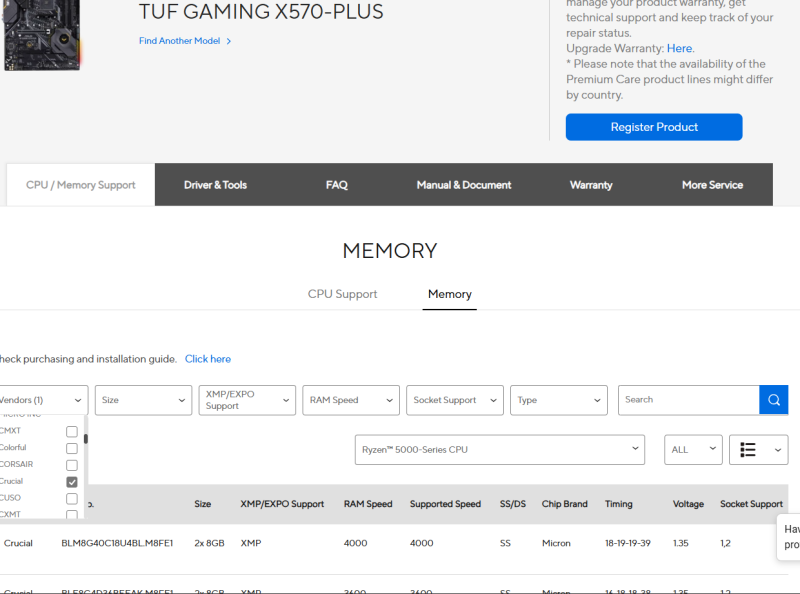Open the Type filter dropdown
This screenshot has height=594, width=800.
pyautogui.click(x=559, y=400)
